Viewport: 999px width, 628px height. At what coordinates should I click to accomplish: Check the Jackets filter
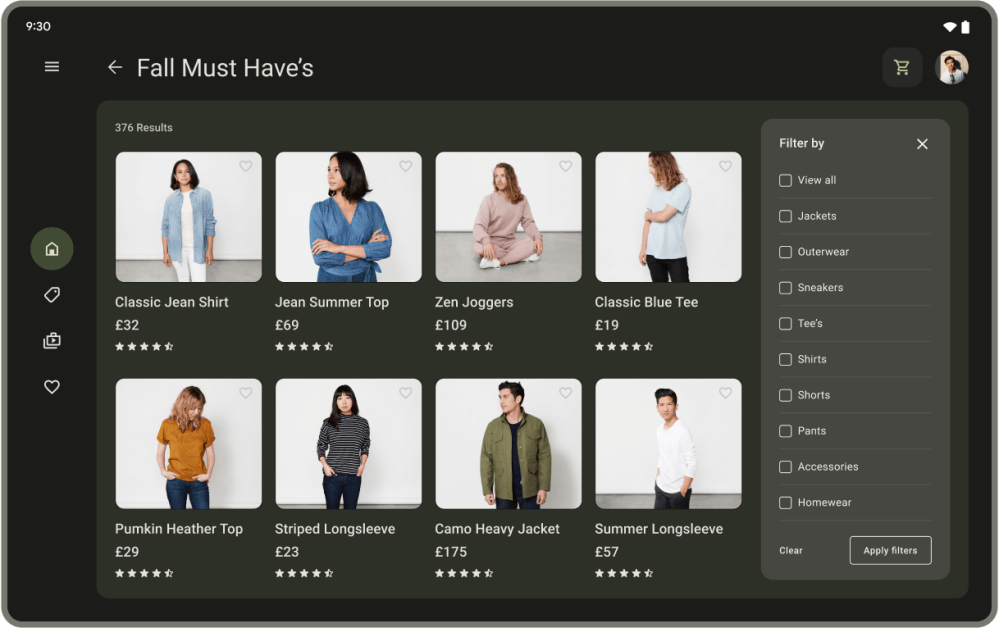click(786, 216)
